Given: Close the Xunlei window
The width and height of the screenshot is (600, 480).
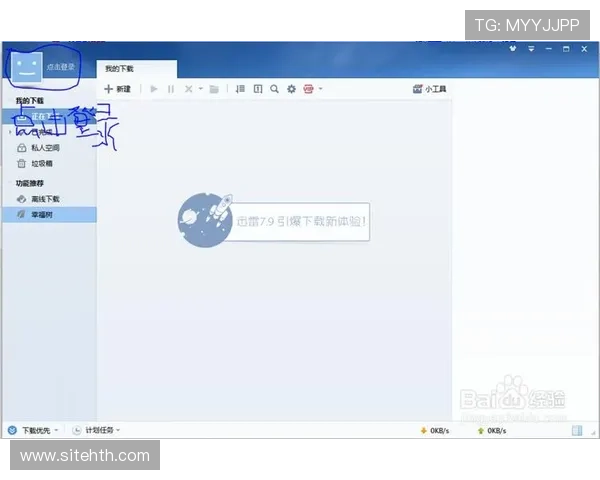Looking at the screenshot, I should click(584, 49).
